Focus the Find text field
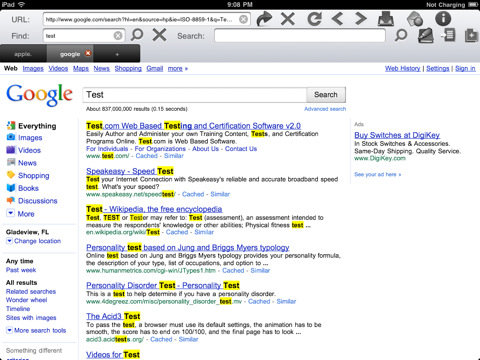 click(x=84, y=36)
